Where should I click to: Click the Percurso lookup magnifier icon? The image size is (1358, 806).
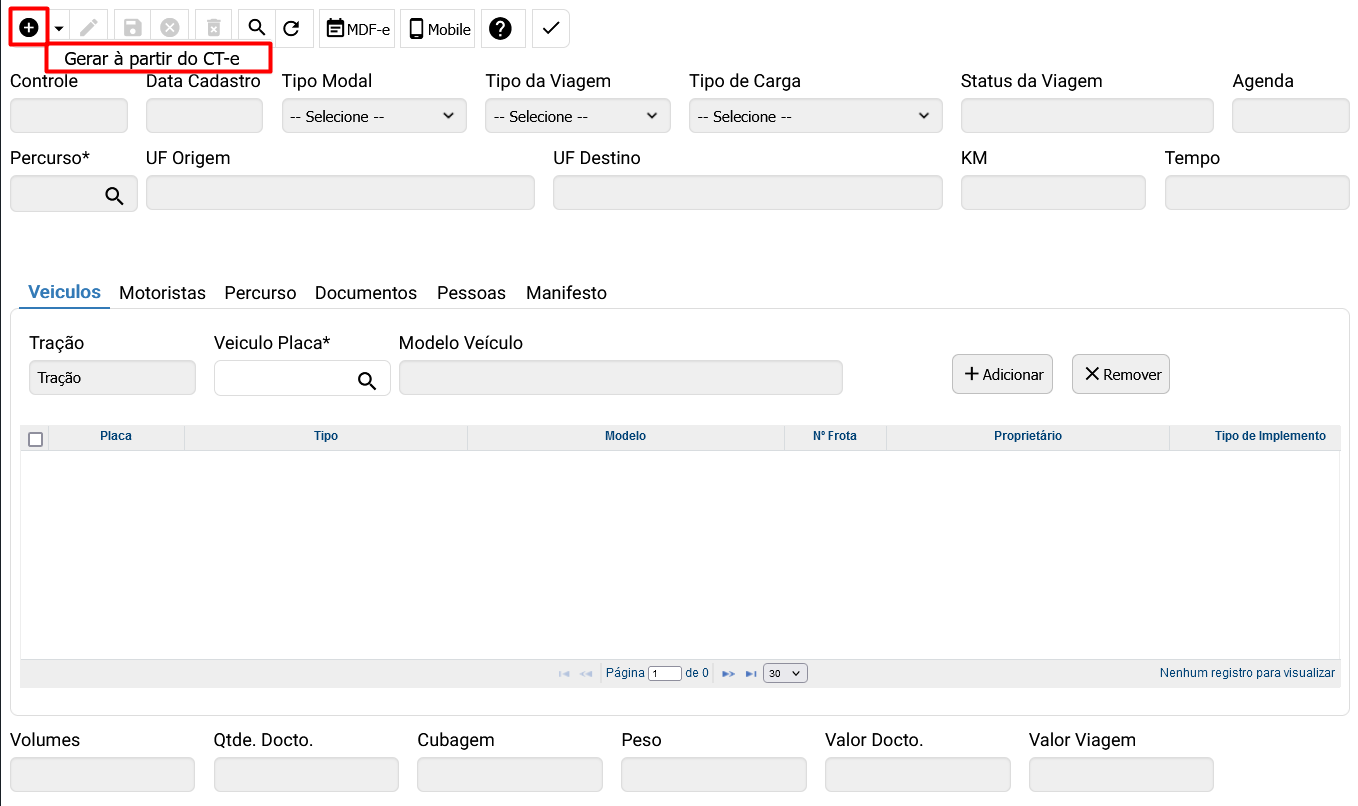click(115, 195)
